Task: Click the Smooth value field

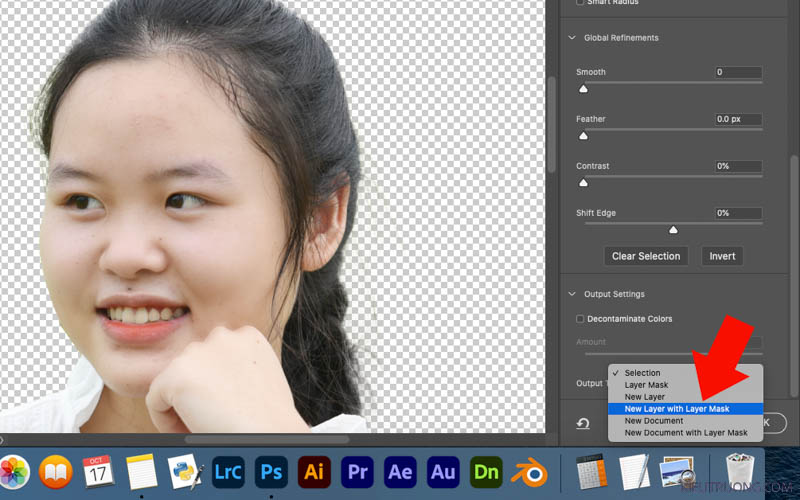Action: (738, 72)
